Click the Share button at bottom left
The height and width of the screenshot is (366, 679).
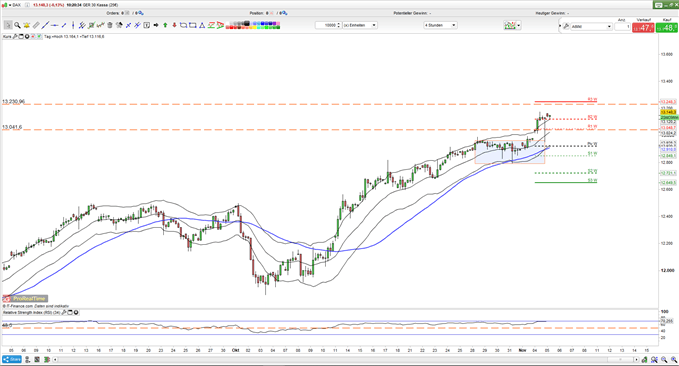(12, 360)
